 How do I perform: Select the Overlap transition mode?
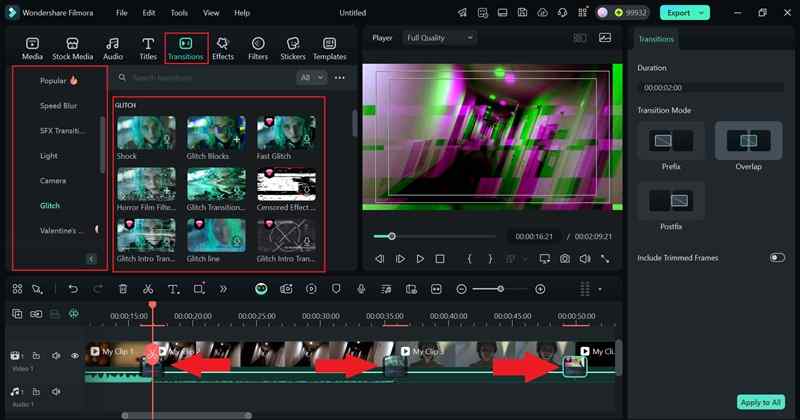click(748, 141)
